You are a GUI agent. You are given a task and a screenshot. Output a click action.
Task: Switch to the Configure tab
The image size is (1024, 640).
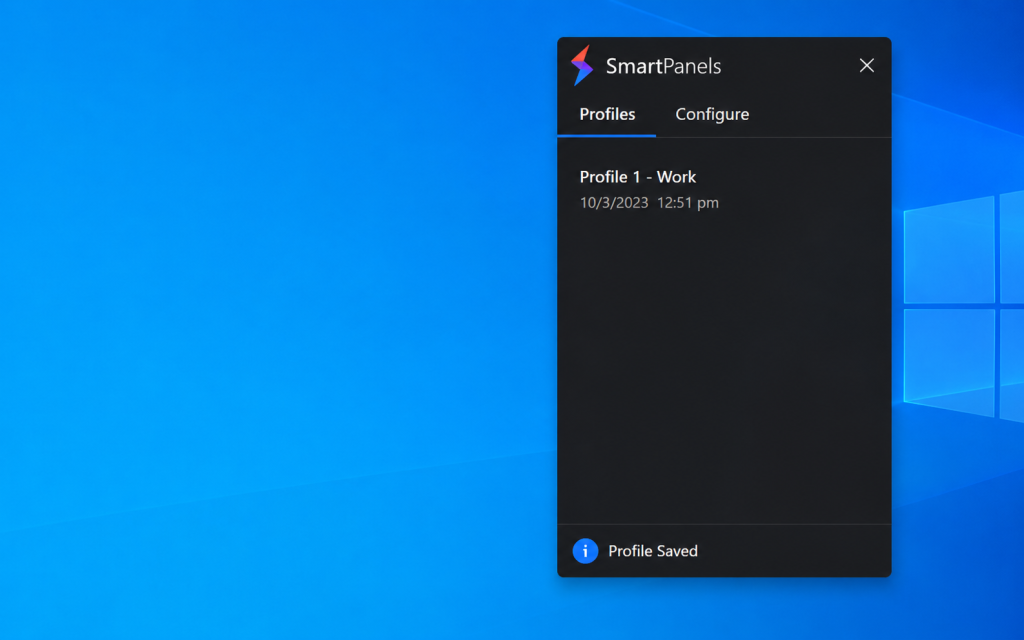pos(712,114)
